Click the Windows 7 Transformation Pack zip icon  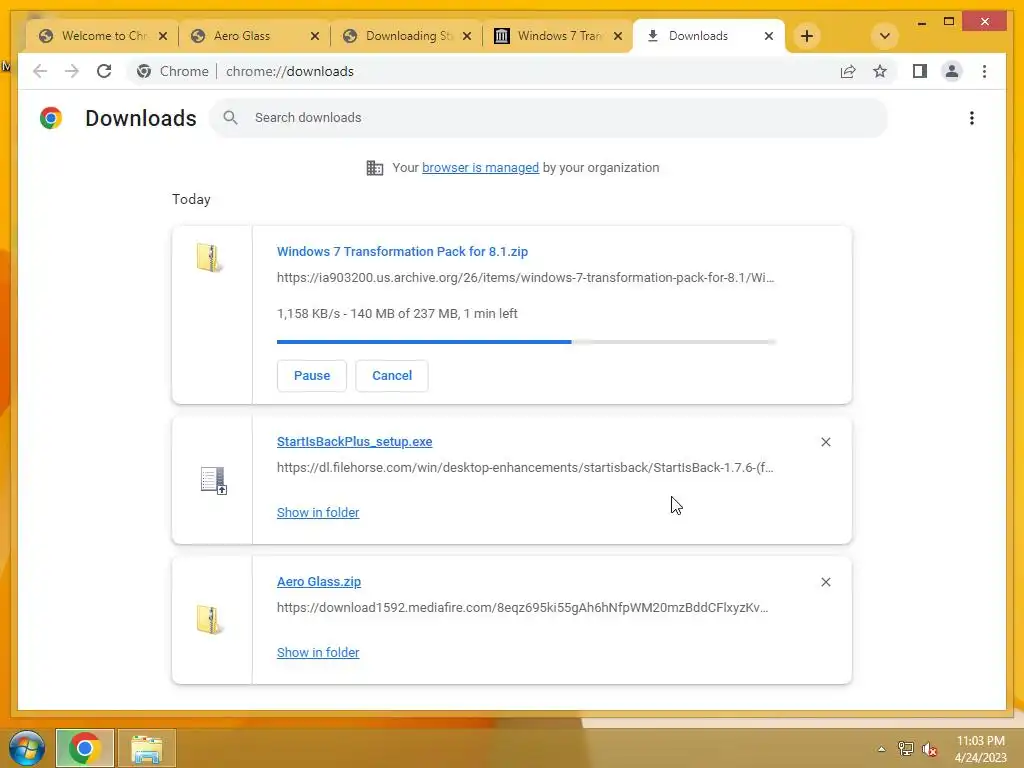[x=210, y=257]
